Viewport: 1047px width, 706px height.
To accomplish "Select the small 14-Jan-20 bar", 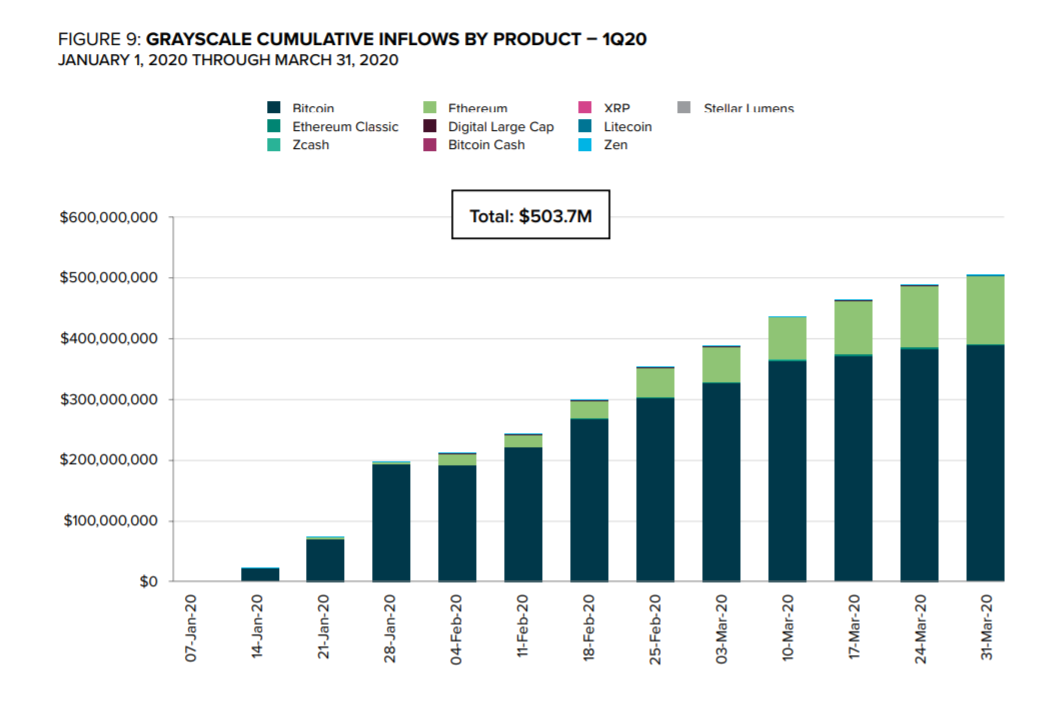I will pos(260,574).
